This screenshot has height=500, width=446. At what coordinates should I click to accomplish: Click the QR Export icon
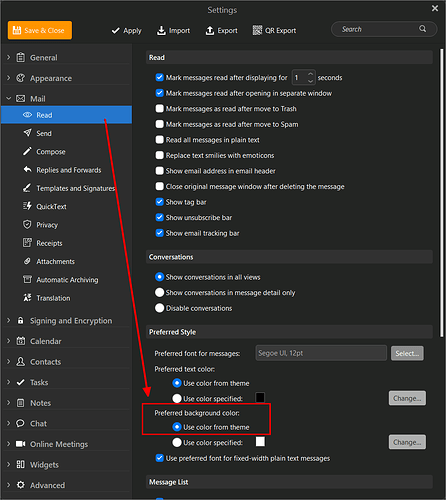(257, 30)
